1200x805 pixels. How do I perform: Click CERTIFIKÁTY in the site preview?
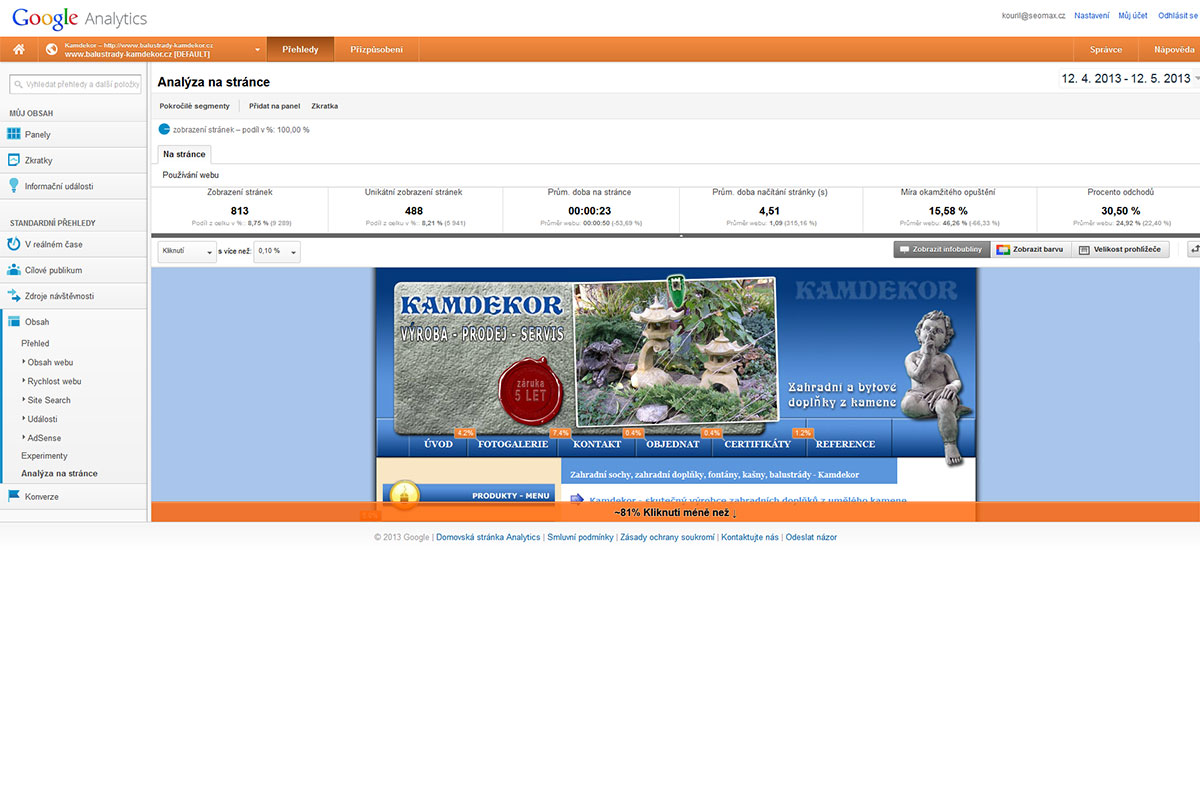tap(757, 444)
